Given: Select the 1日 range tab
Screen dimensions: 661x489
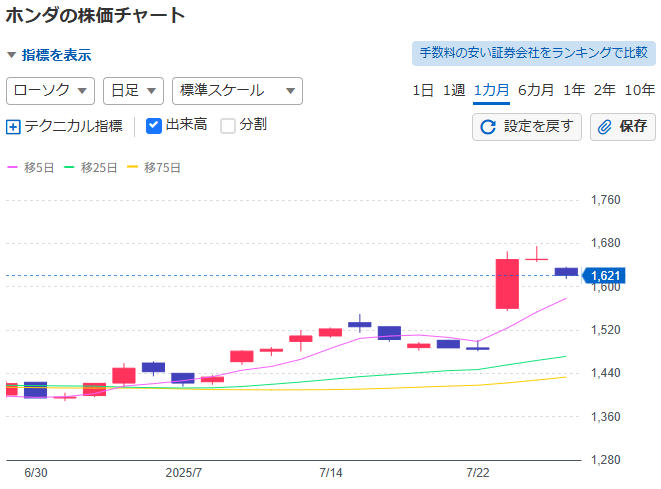Looking at the screenshot, I should 423,90.
